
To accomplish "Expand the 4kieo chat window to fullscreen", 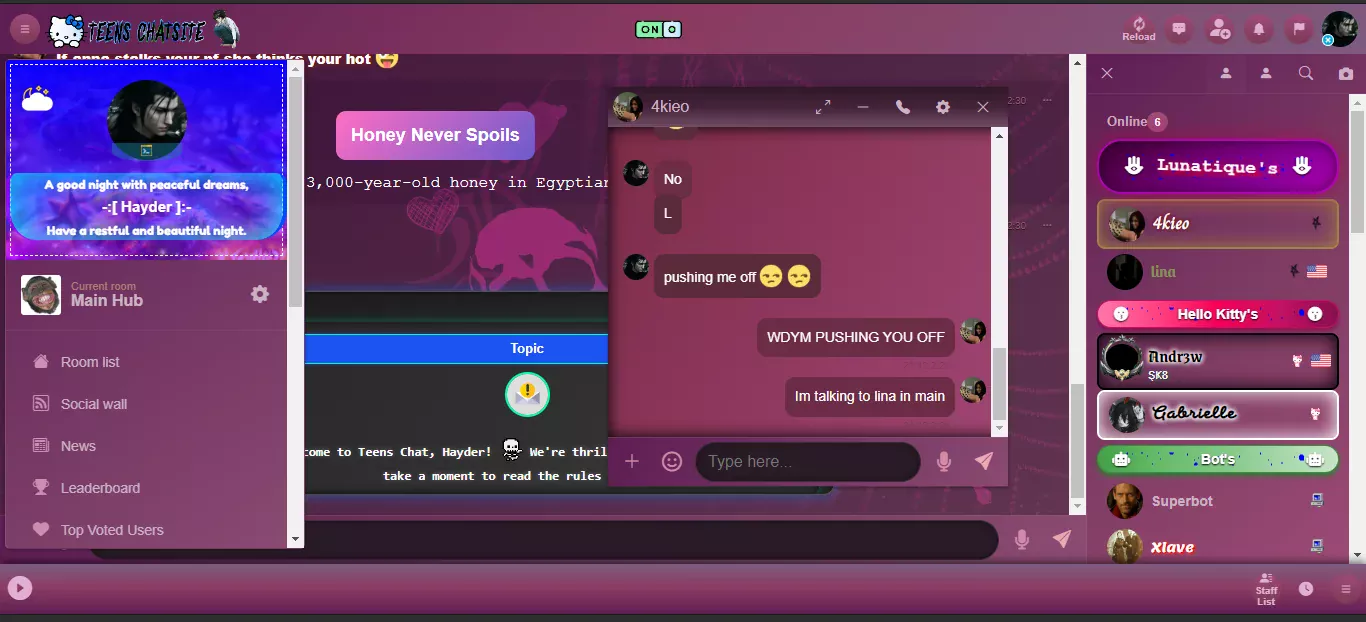I will (823, 107).
